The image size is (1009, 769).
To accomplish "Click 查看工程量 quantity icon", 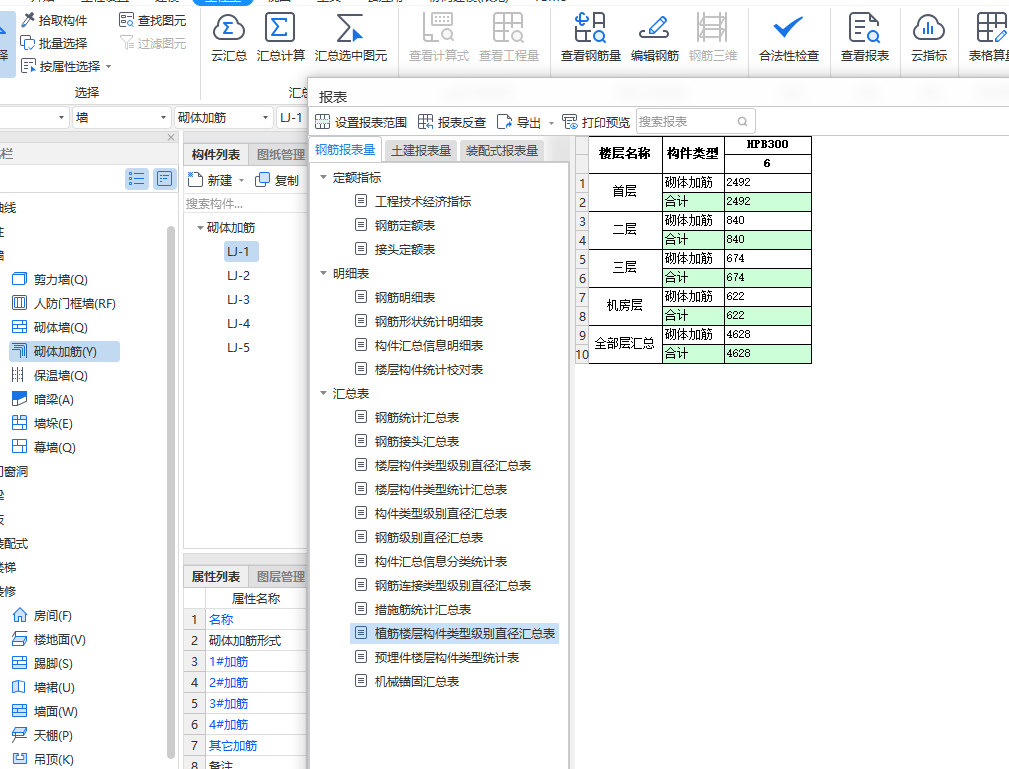I will pos(508,37).
